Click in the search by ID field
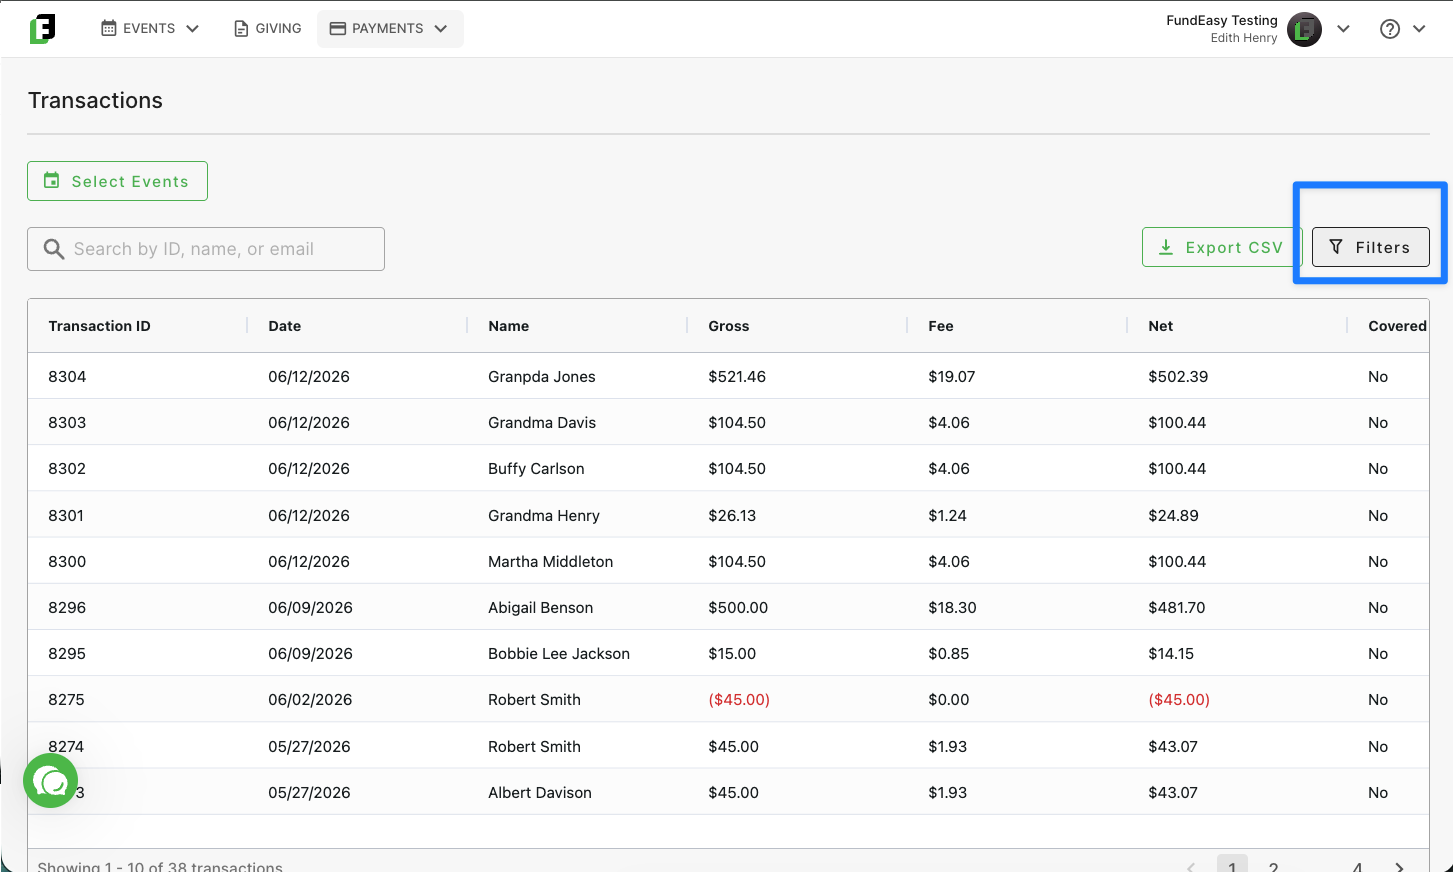 [206, 249]
